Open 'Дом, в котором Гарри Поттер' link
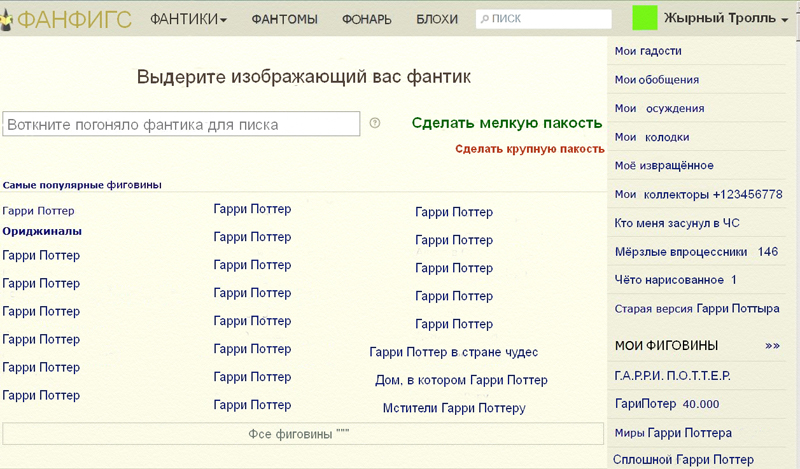The width and height of the screenshot is (800, 469). 461,380
